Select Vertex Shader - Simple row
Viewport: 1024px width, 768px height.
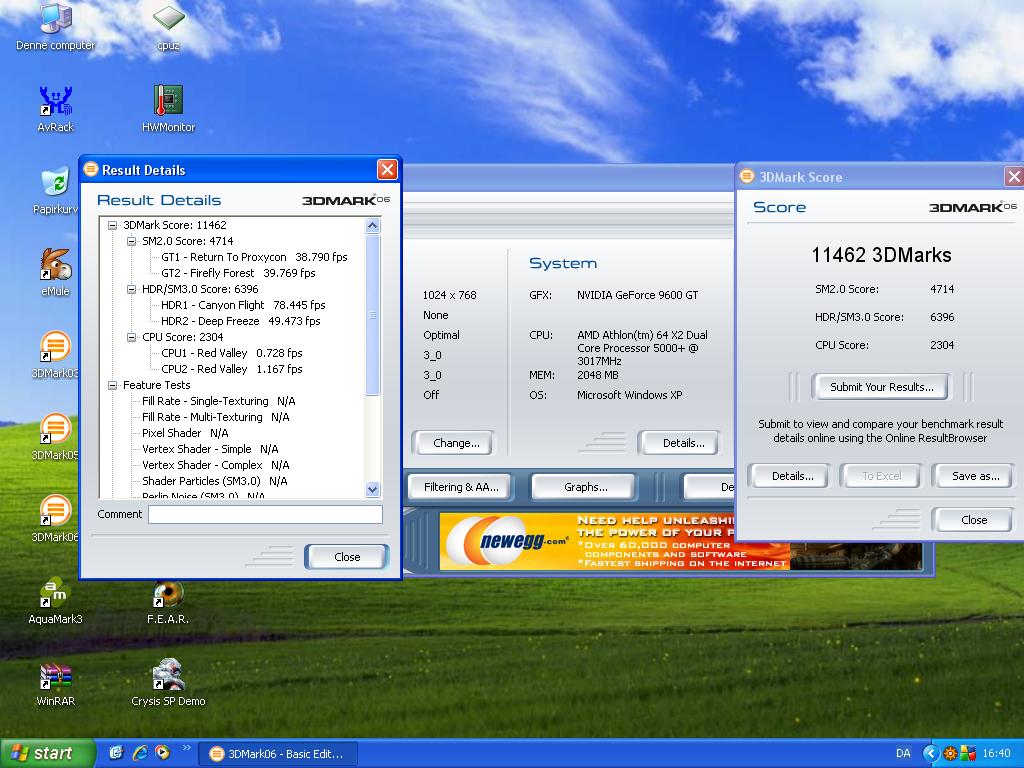[x=210, y=449]
